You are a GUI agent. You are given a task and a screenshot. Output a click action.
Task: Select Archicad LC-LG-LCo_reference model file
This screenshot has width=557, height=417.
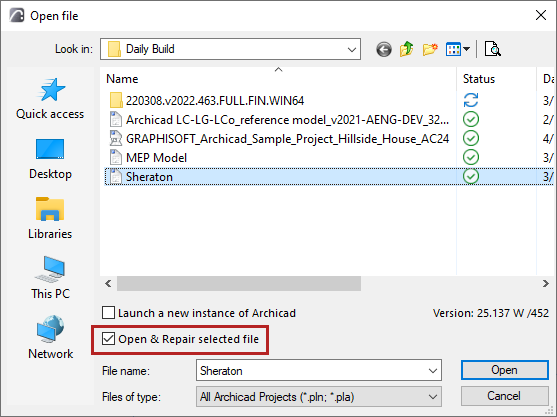pyautogui.click(x=279, y=120)
